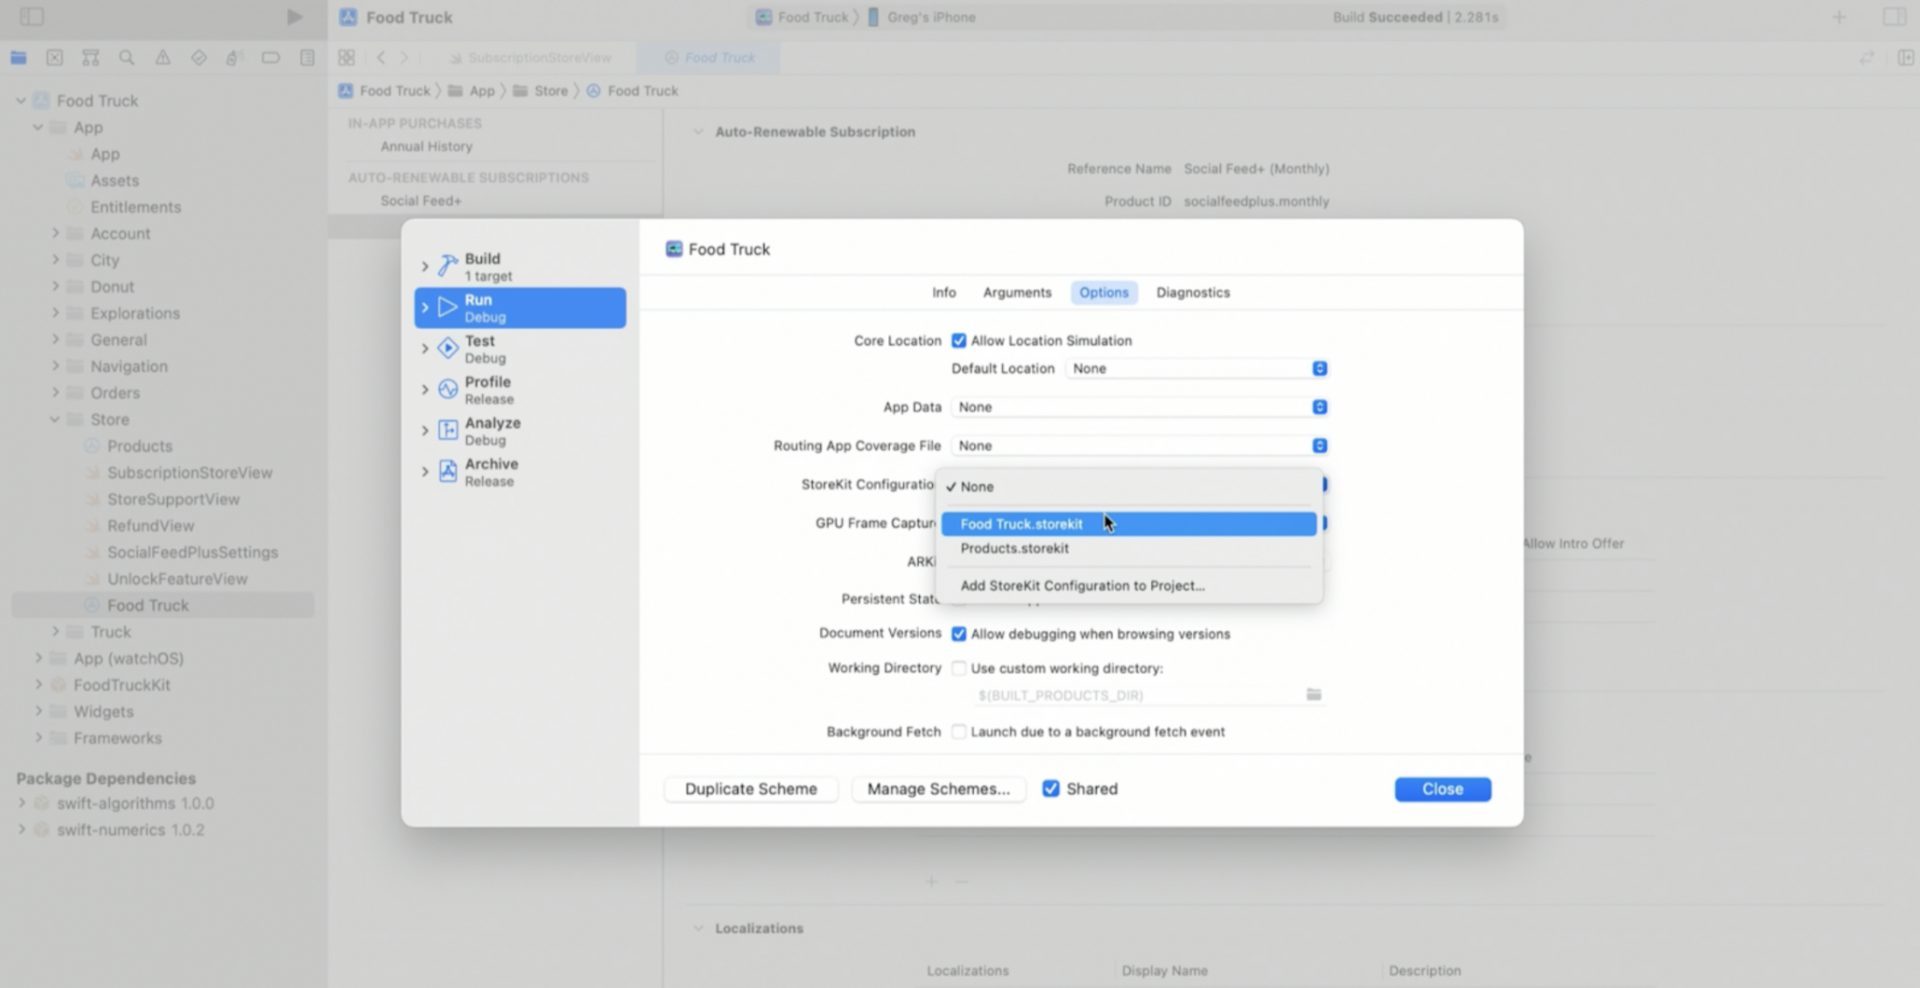
Task: Select Annual History in-app purchase
Action: point(426,146)
